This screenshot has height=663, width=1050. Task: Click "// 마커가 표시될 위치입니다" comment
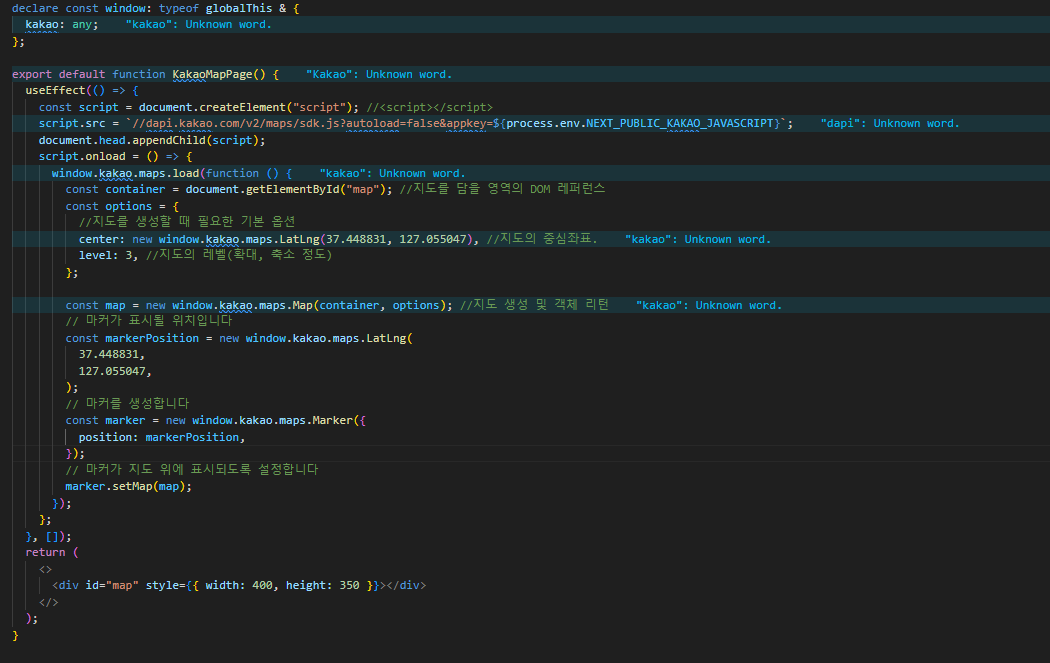click(x=149, y=321)
